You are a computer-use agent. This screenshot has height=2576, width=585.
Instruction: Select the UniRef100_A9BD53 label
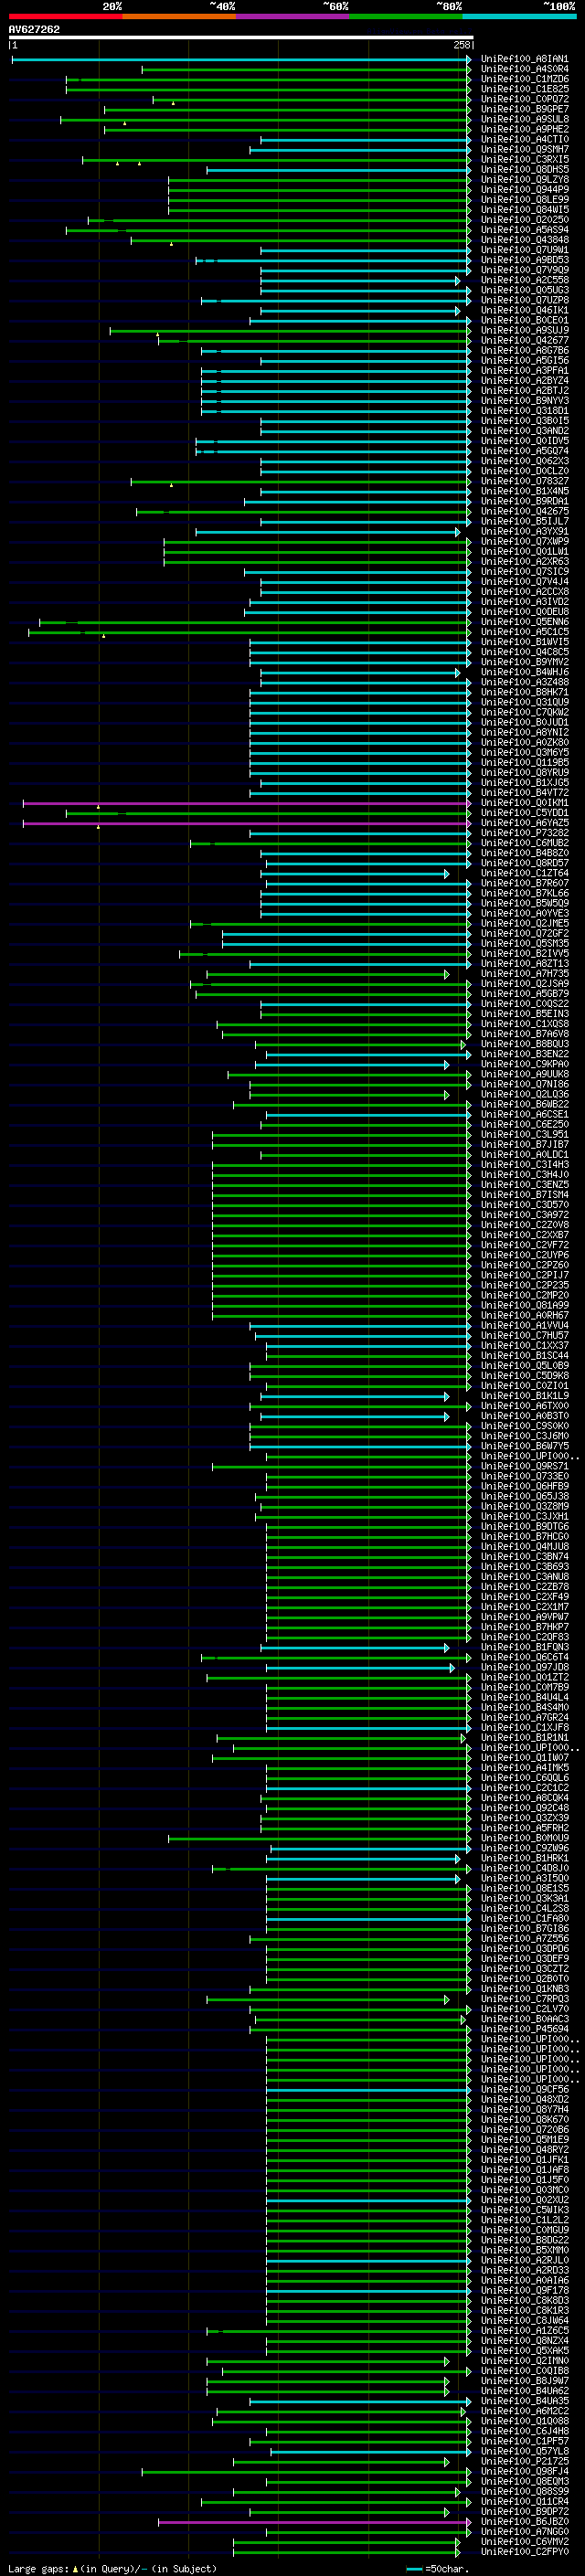[x=525, y=260]
